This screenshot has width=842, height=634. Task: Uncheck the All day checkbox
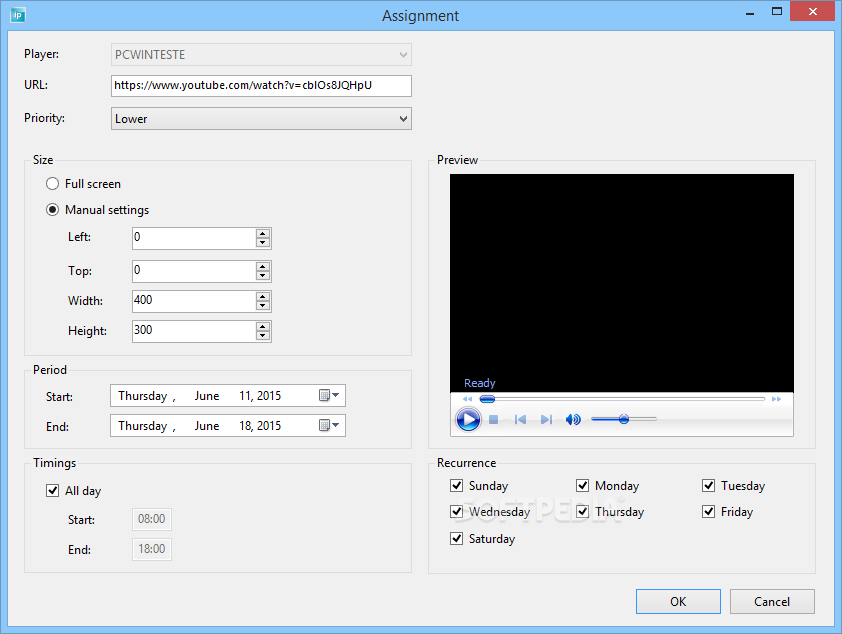click(x=52, y=490)
